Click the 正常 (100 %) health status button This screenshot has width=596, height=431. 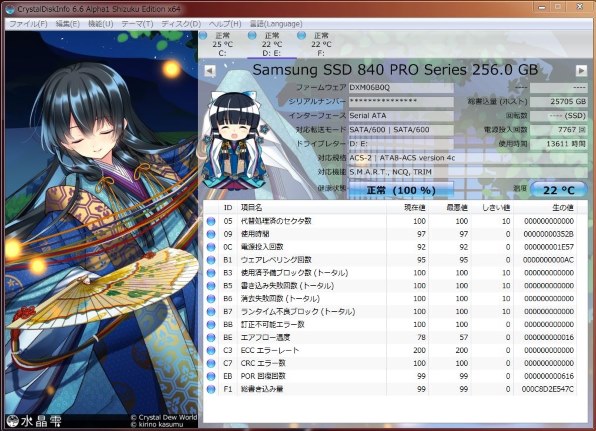point(401,190)
